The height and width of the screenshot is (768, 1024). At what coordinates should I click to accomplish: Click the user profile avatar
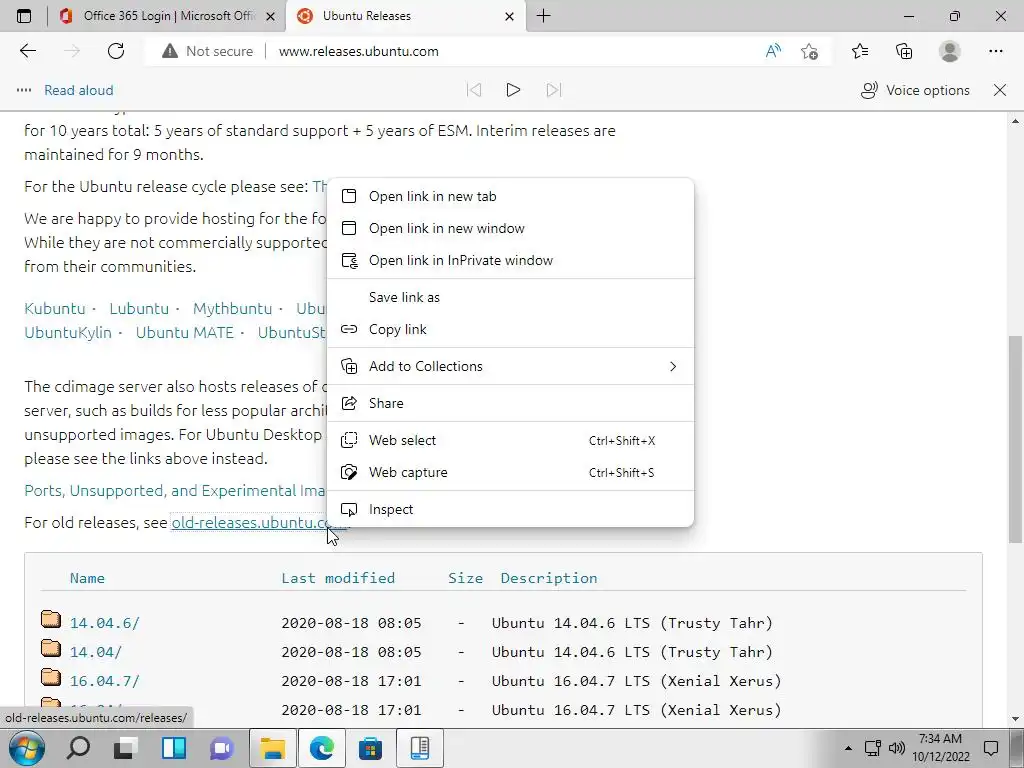950,51
